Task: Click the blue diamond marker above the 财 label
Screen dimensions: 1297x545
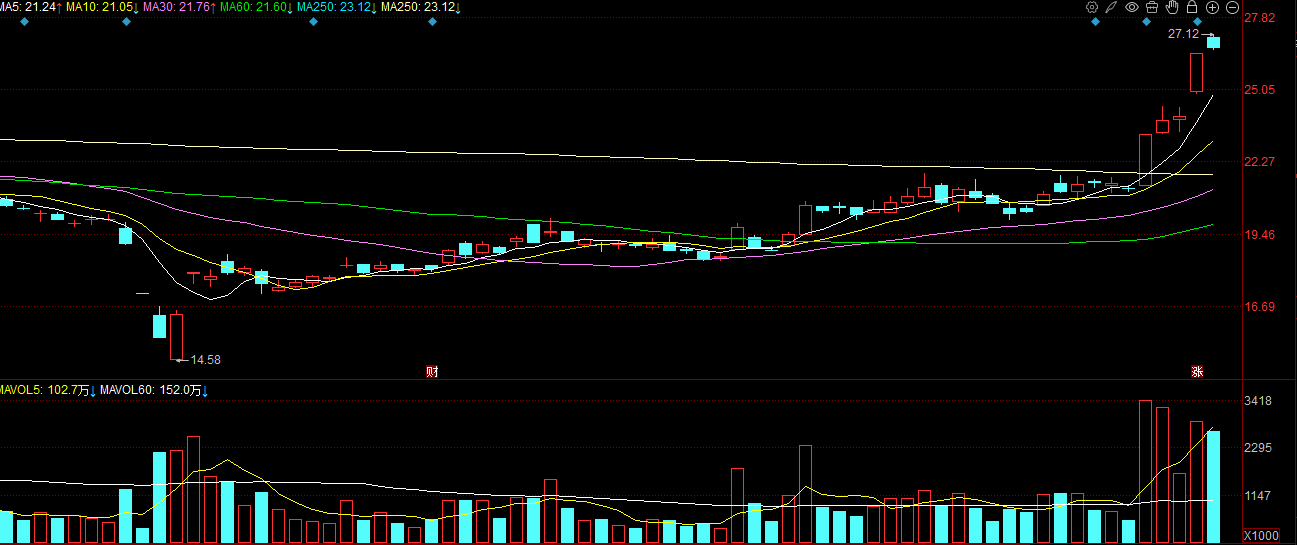Action: [x=432, y=22]
